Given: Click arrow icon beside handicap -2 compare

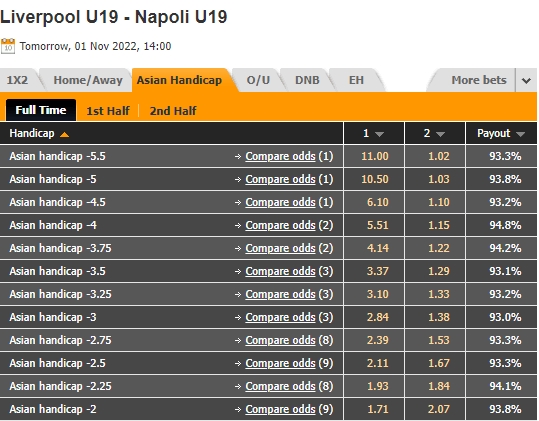Looking at the screenshot, I should click(238, 410).
